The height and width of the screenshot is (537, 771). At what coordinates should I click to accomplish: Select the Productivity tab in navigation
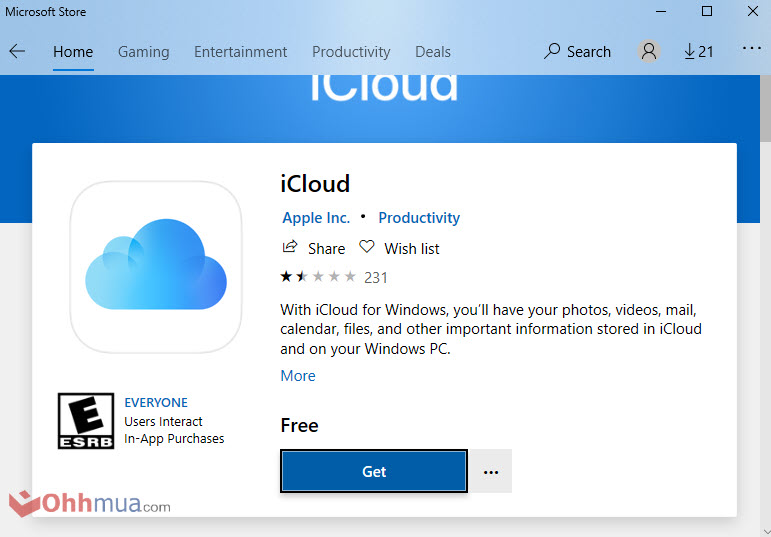351,52
